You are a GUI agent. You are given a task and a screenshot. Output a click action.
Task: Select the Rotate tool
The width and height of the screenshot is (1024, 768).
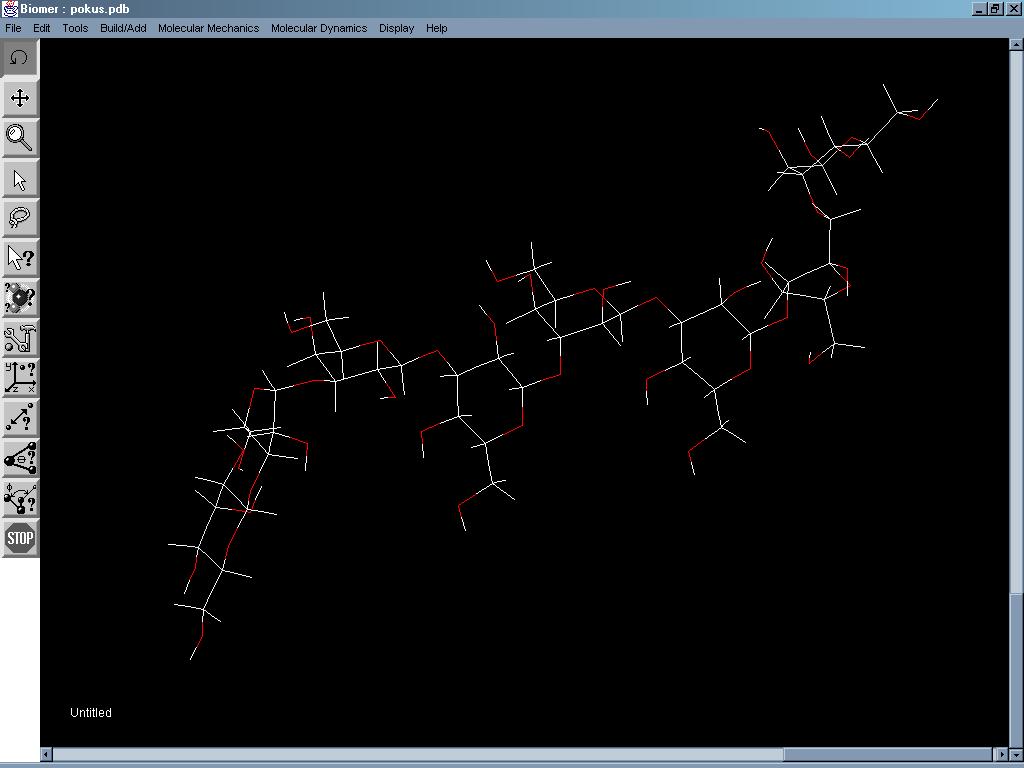click(x=20, y=57)
